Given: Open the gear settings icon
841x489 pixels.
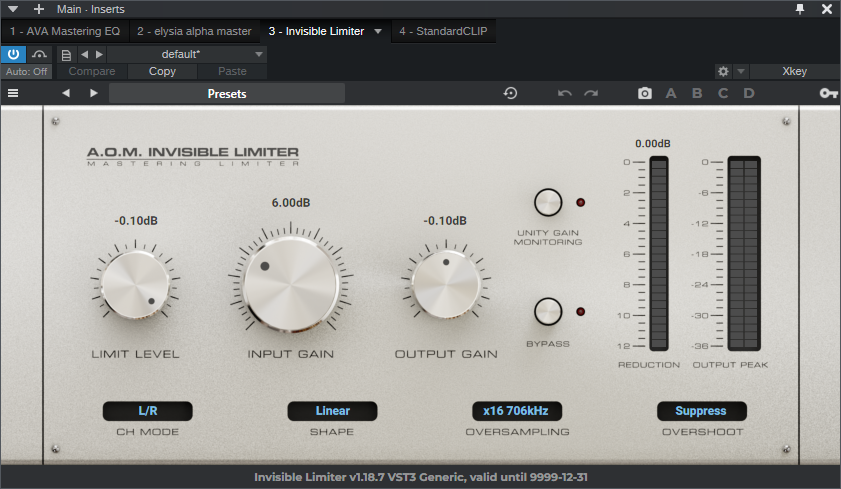Looking at the screenshot, I should [x=723, y=71].
